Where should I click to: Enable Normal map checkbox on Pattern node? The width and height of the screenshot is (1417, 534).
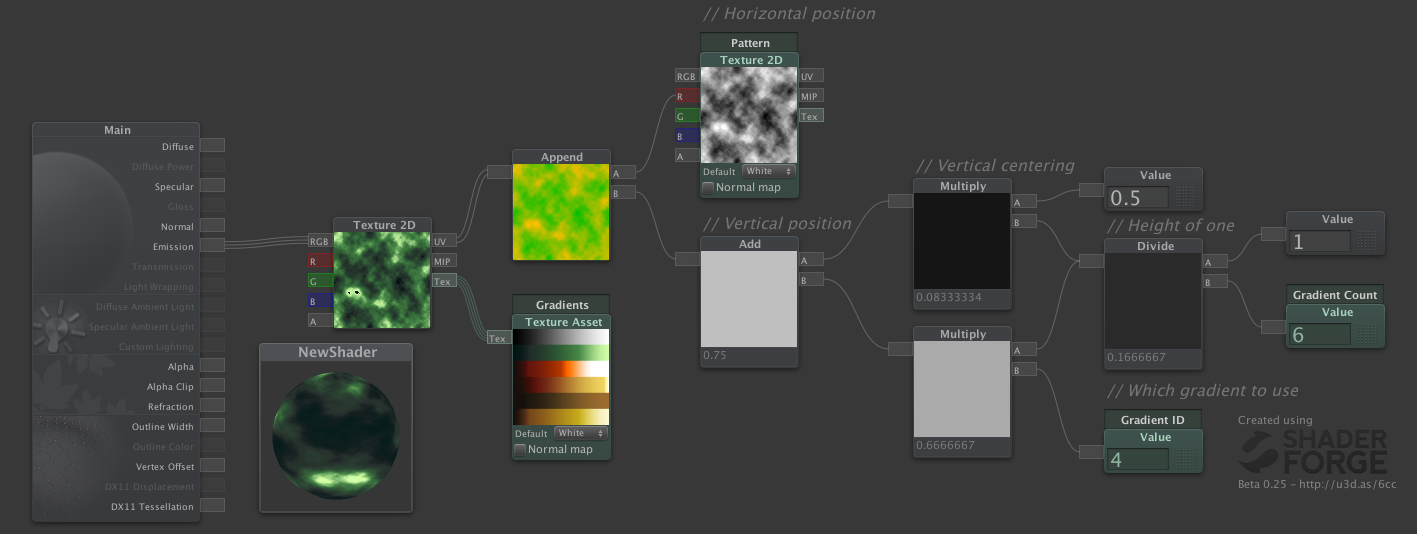[708, 188]
